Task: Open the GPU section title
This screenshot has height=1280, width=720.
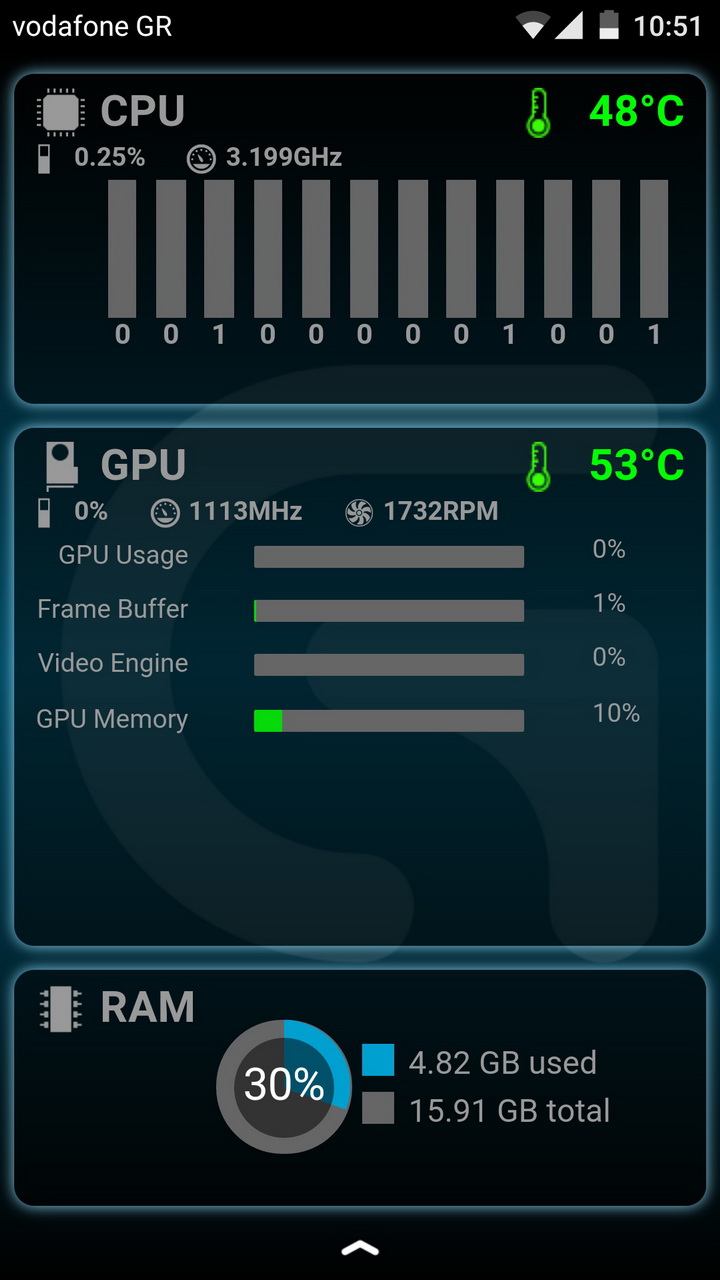Action: pos(144,466)
